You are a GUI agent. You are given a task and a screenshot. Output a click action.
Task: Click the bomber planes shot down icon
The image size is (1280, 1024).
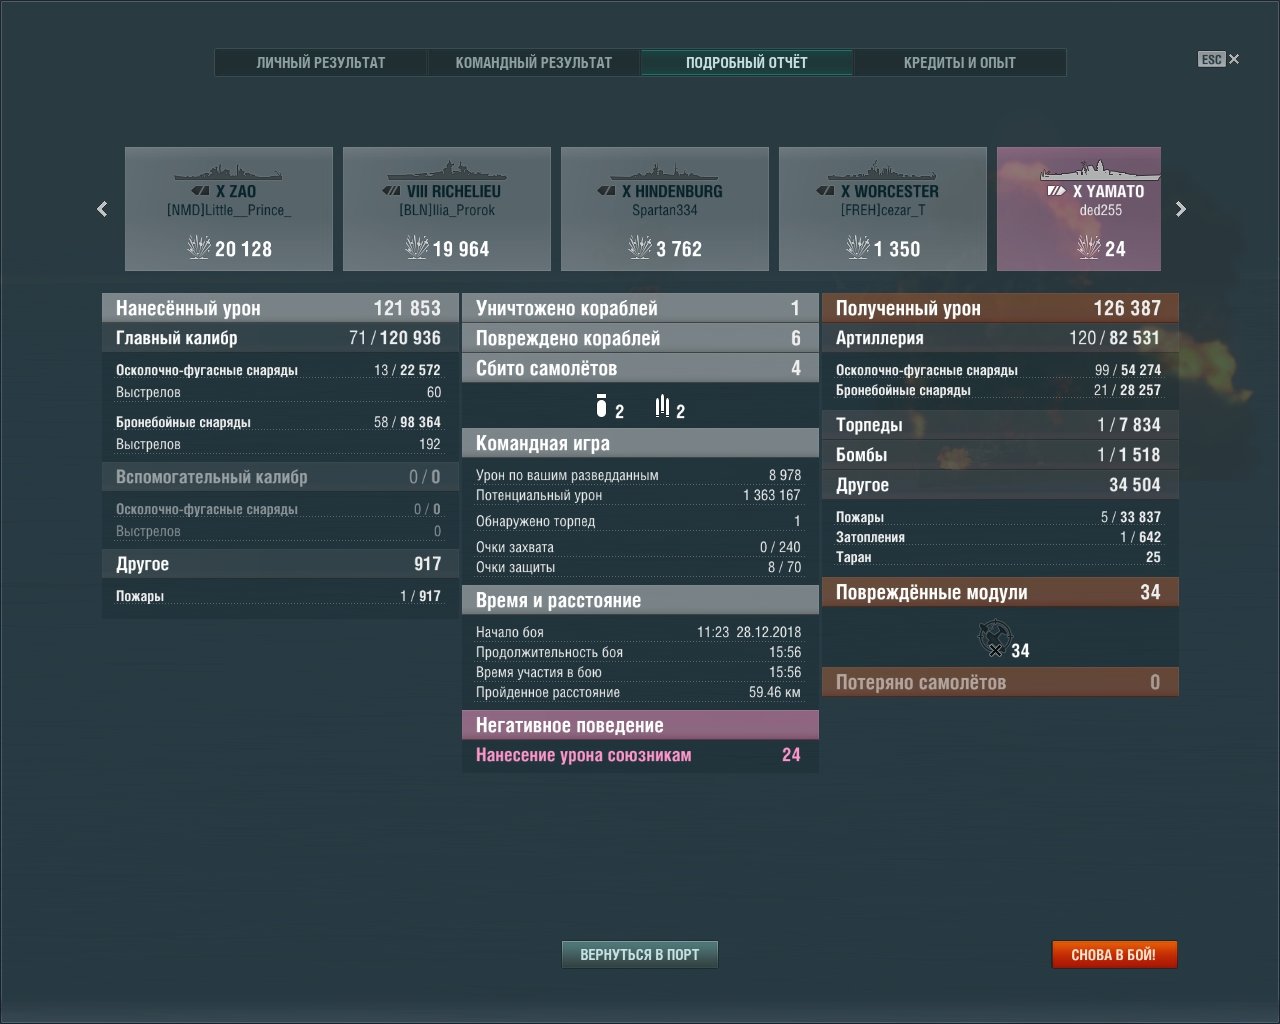click(601, 406)
